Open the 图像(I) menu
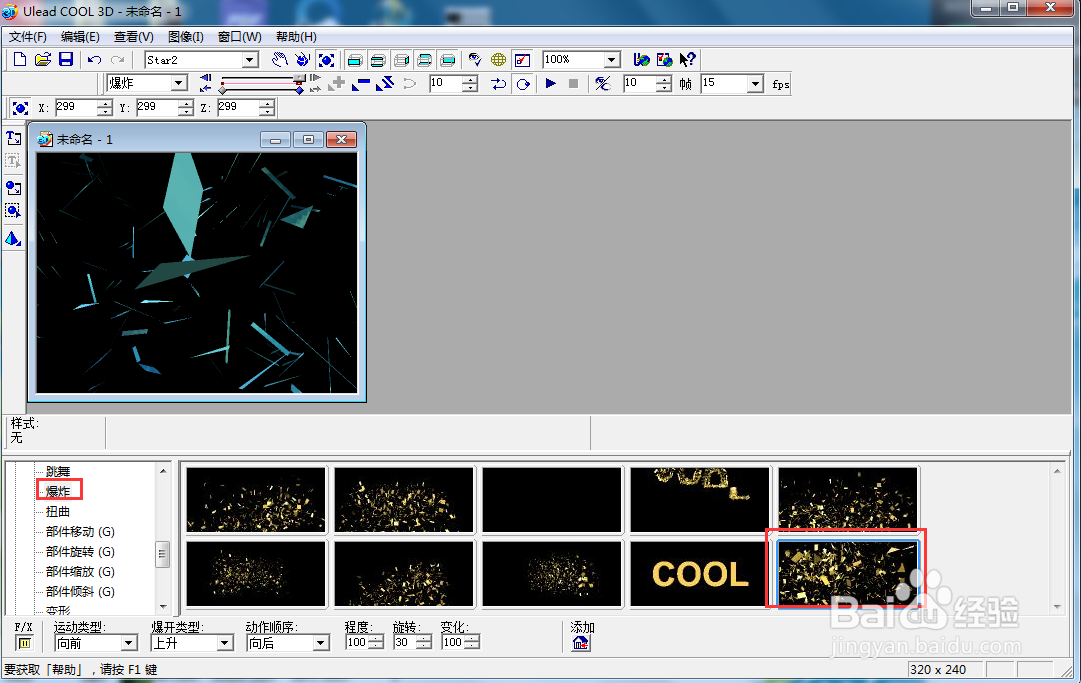 coord(185,37)
